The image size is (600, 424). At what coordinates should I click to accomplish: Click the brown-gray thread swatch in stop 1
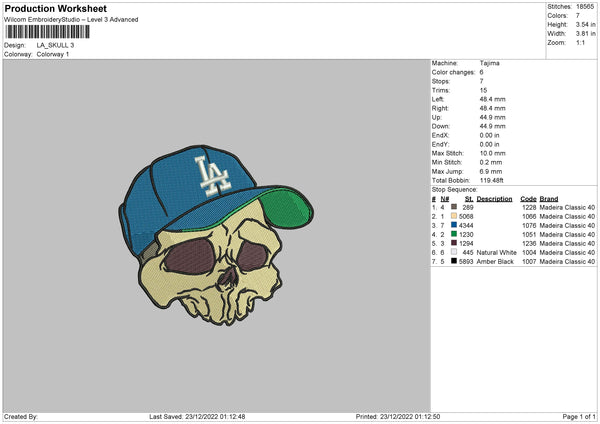pyautogui.click(x=454, y=207)
